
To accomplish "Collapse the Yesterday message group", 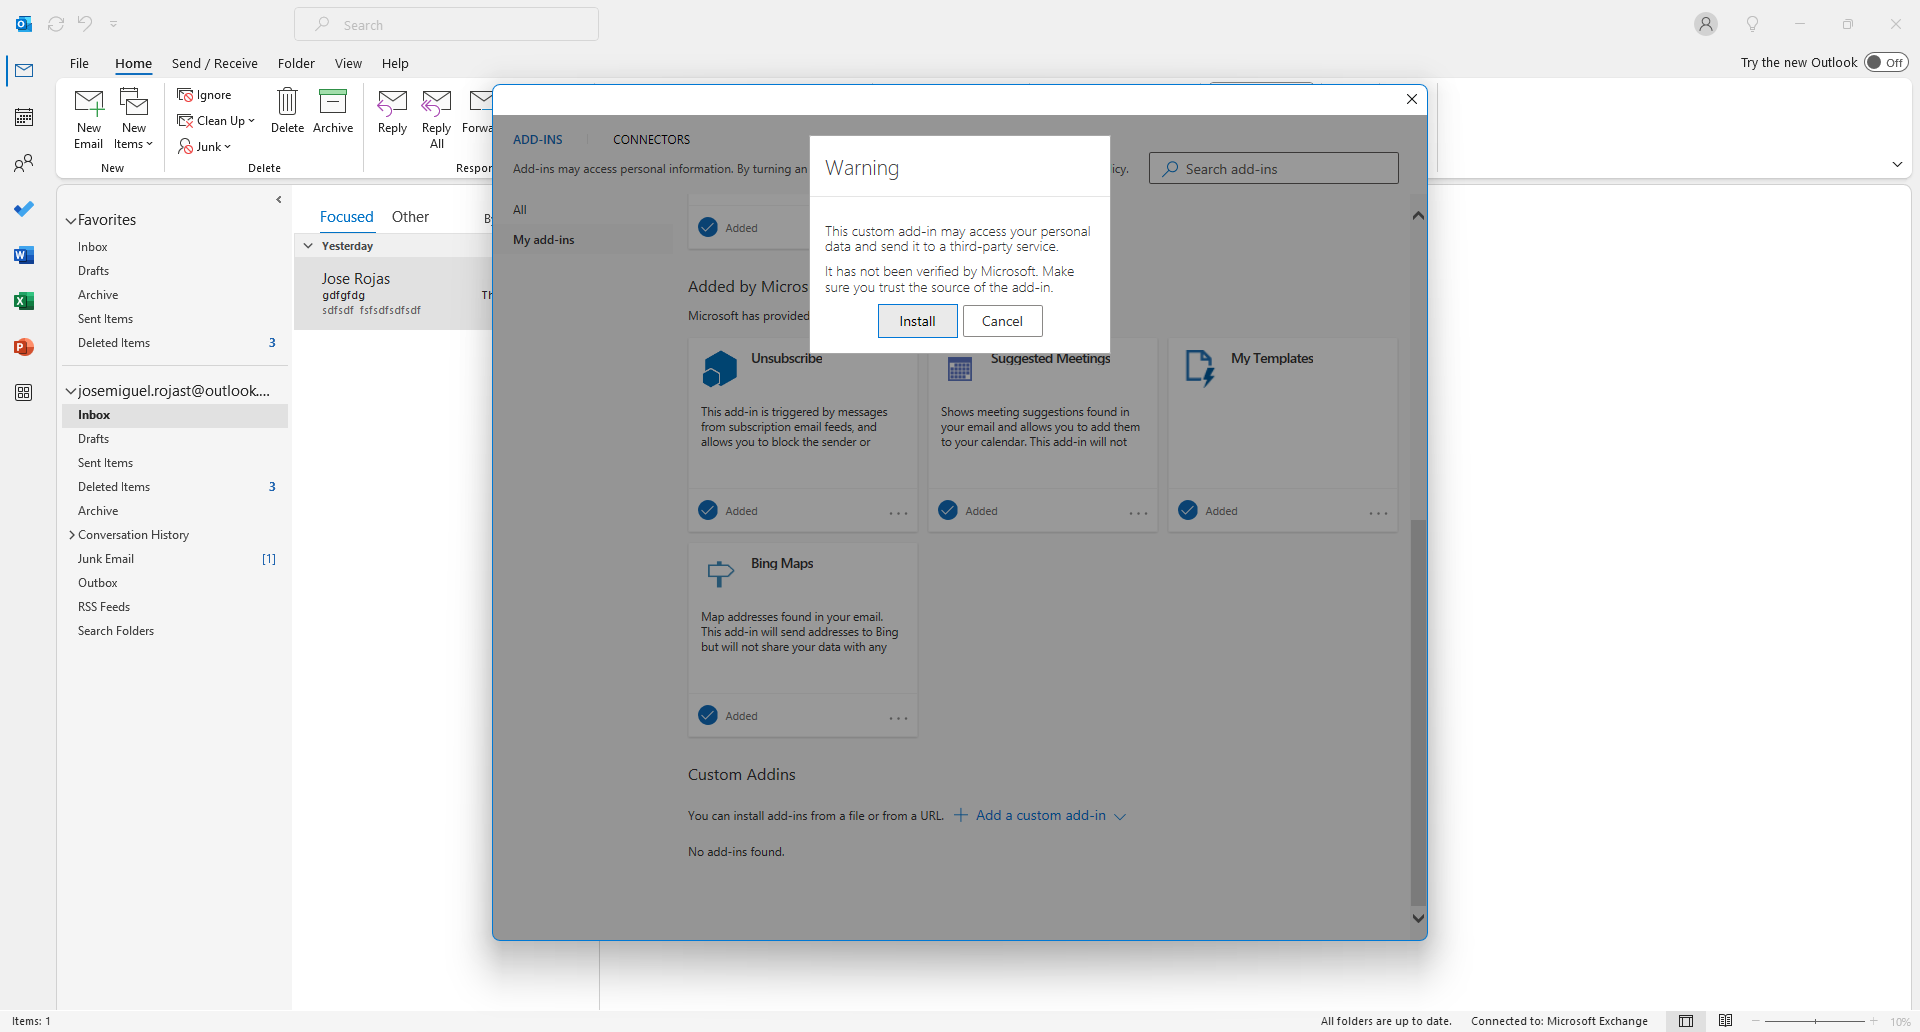I will (308, 246).
